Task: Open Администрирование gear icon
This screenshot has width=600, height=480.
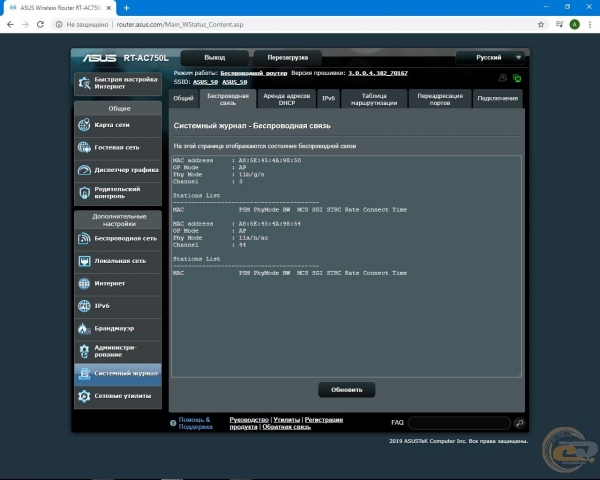Action: click(84, 351)
